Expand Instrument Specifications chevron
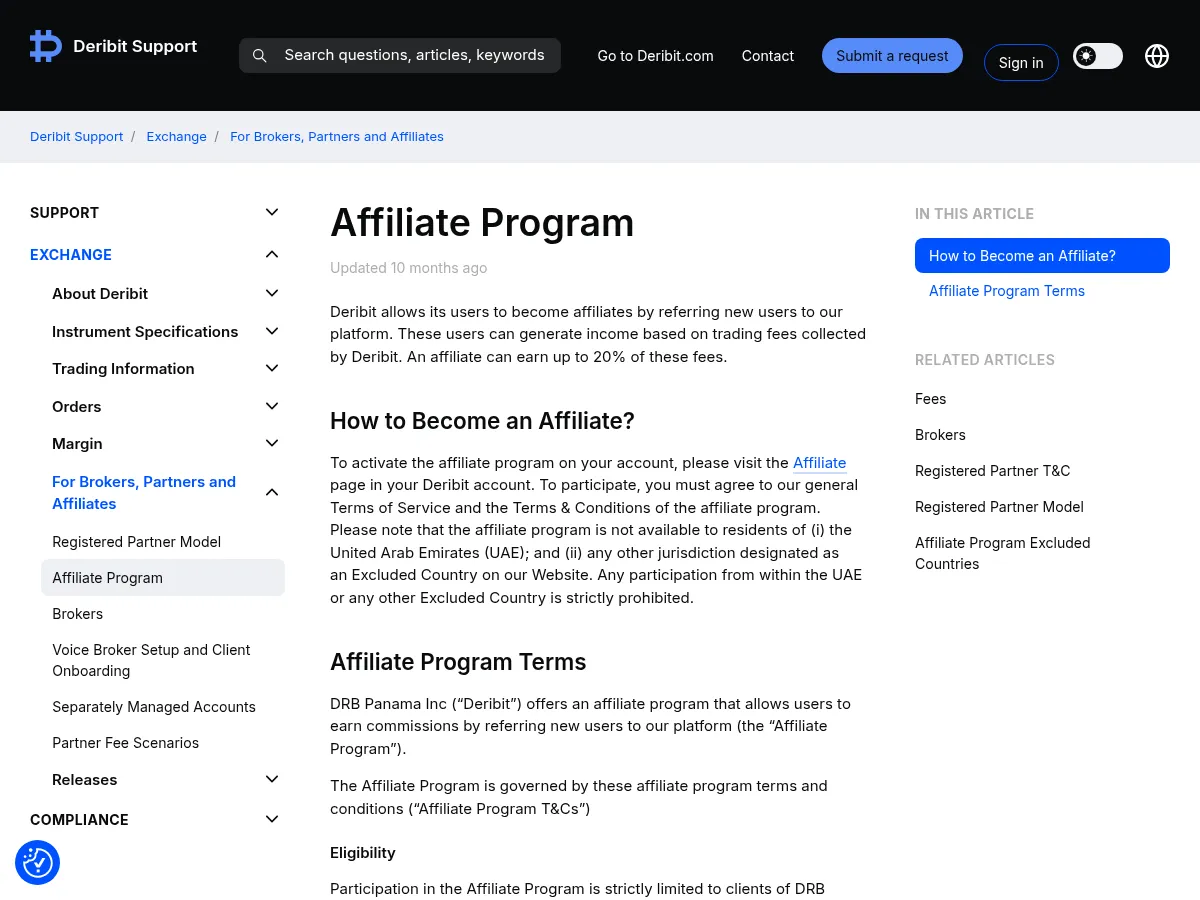This screenshot has height=900, width=1200. click(272, 331)
